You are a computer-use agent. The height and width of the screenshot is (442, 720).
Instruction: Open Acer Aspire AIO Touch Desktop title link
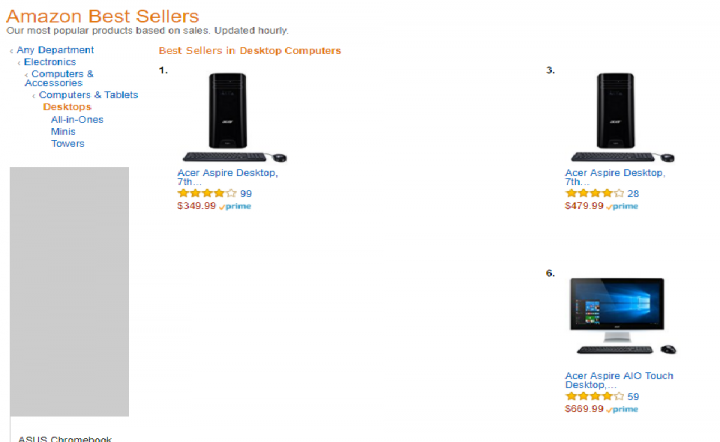[619, 380]
